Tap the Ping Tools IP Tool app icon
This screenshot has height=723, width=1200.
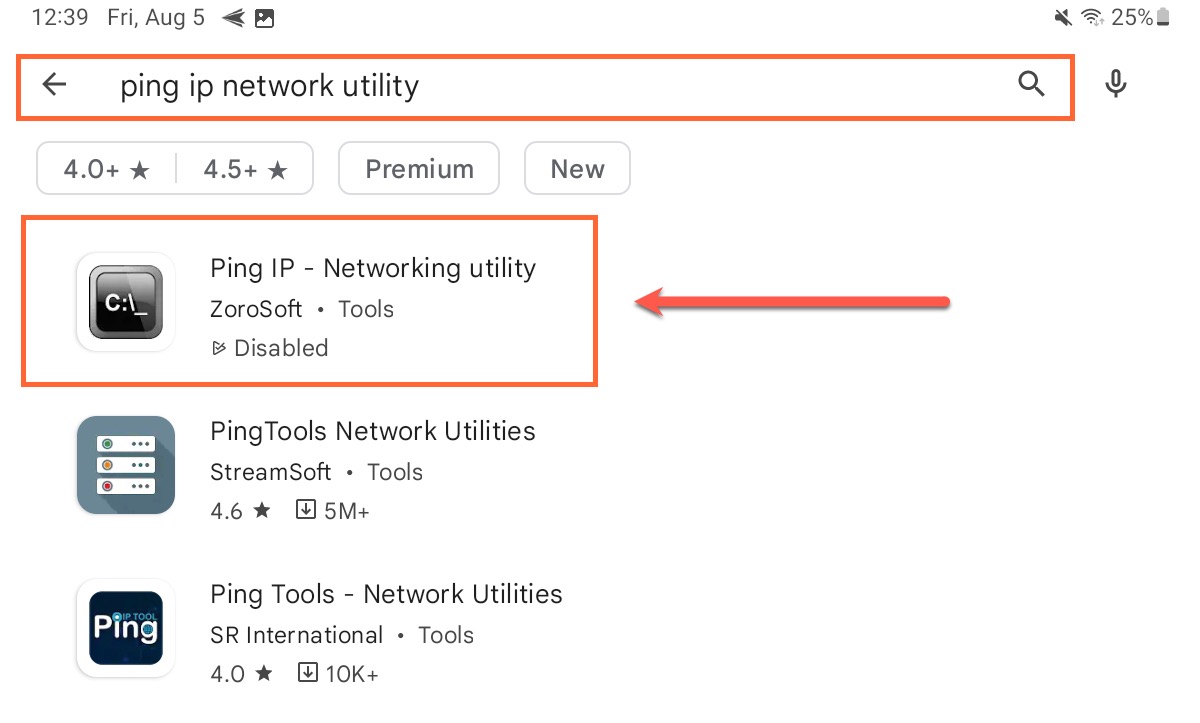coord(126,628)
